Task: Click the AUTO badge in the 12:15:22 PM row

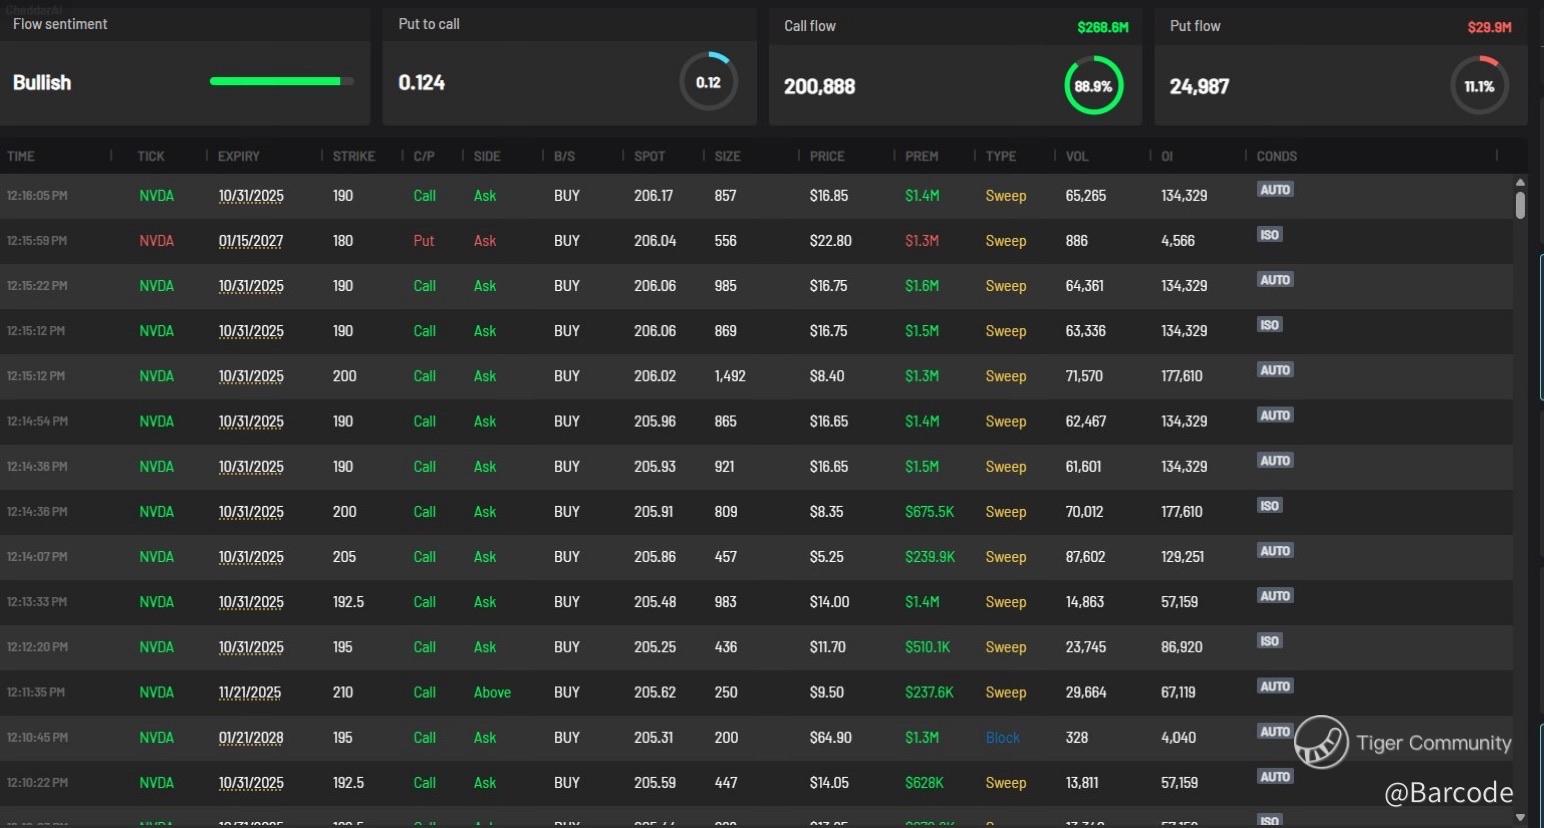Action: pyautogui.click(x=1275, y=279)
